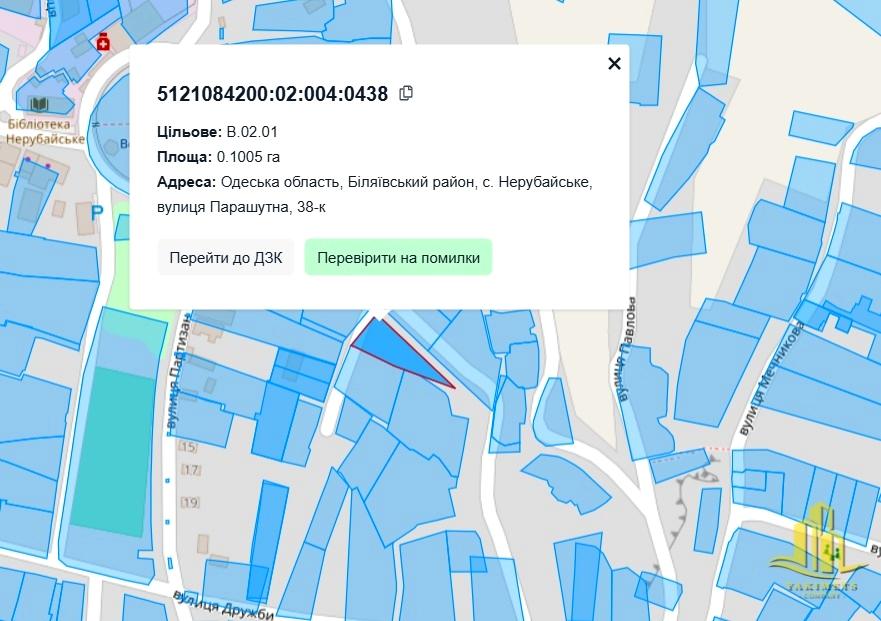Click the вулиця Дружби street label
This screenshot has width=881, height=621.
pos(222,604)
